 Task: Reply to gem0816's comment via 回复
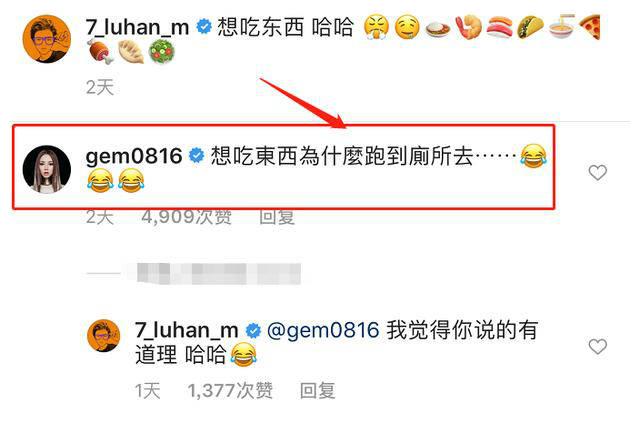point(277,217)
